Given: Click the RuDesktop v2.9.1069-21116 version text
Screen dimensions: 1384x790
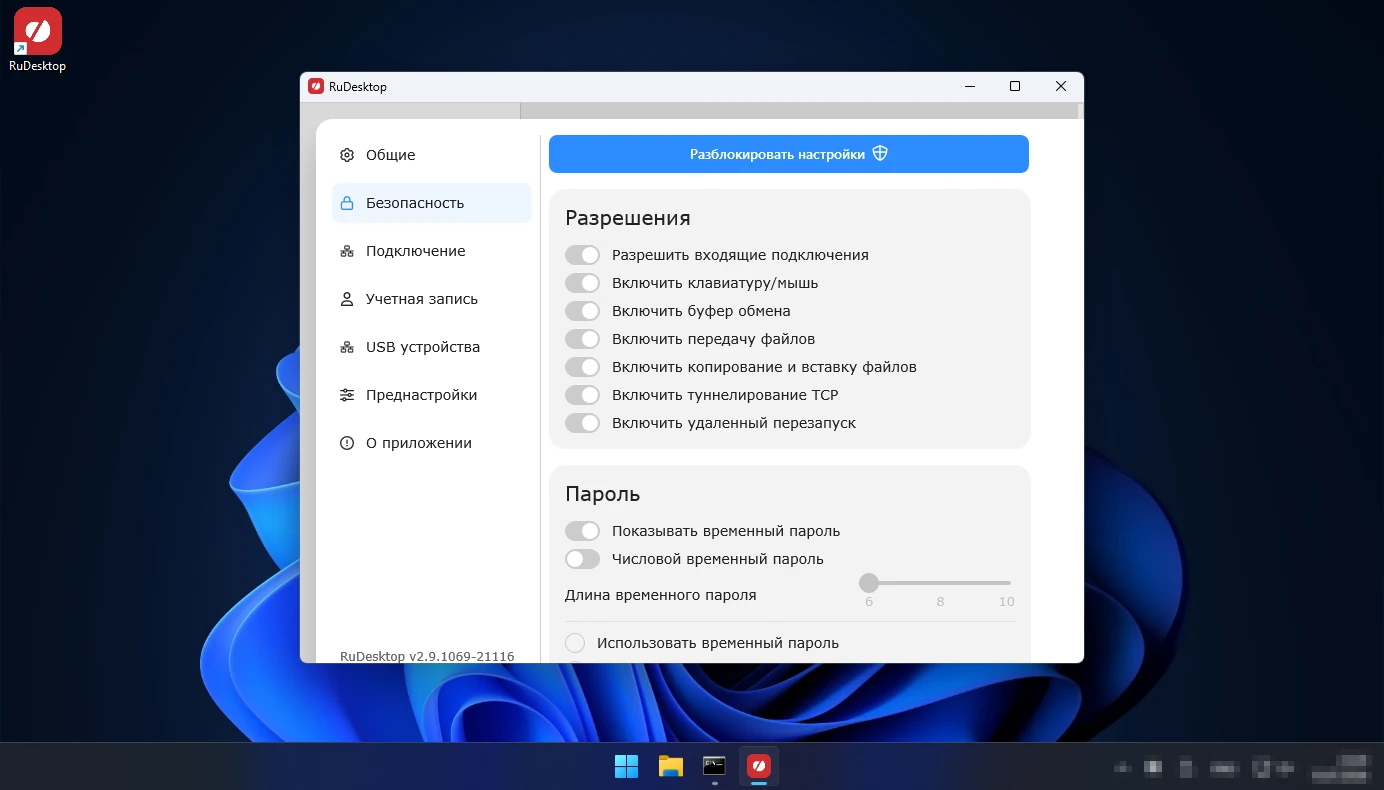Looking at the screenshot, I should pyautogui.click(x=427, y=656).
